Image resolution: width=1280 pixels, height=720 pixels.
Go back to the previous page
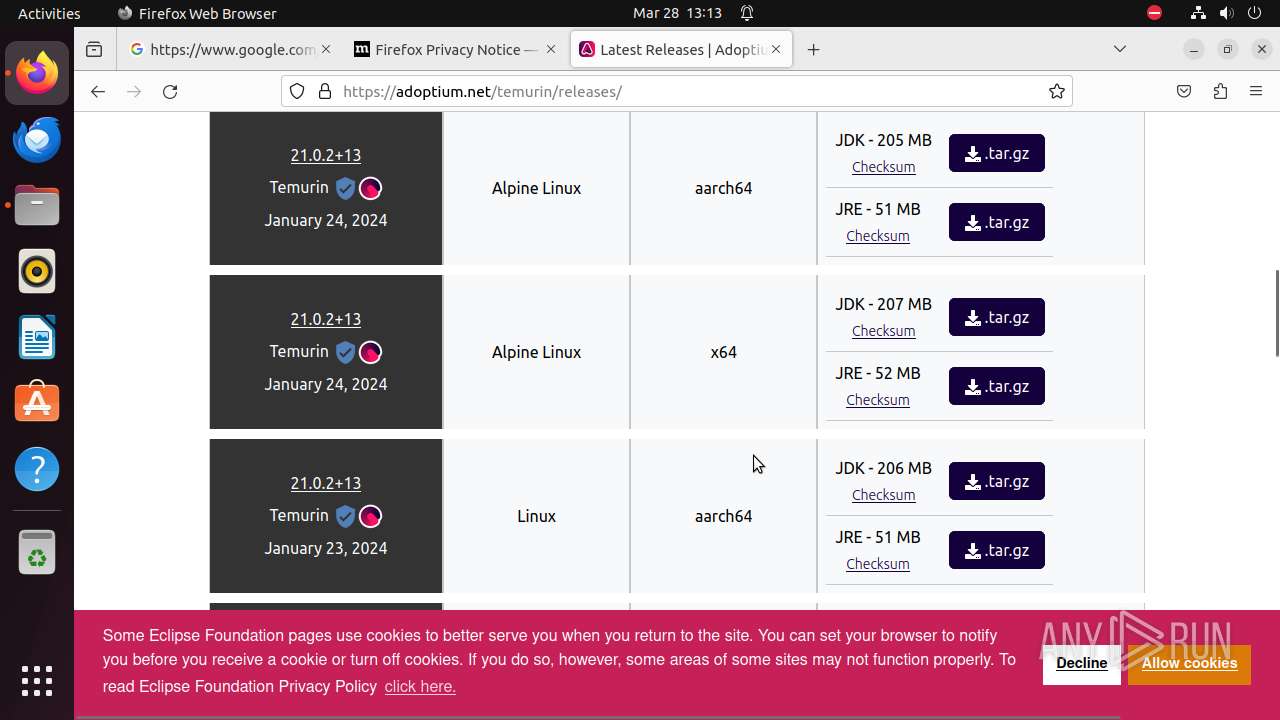tap(97, 91)
